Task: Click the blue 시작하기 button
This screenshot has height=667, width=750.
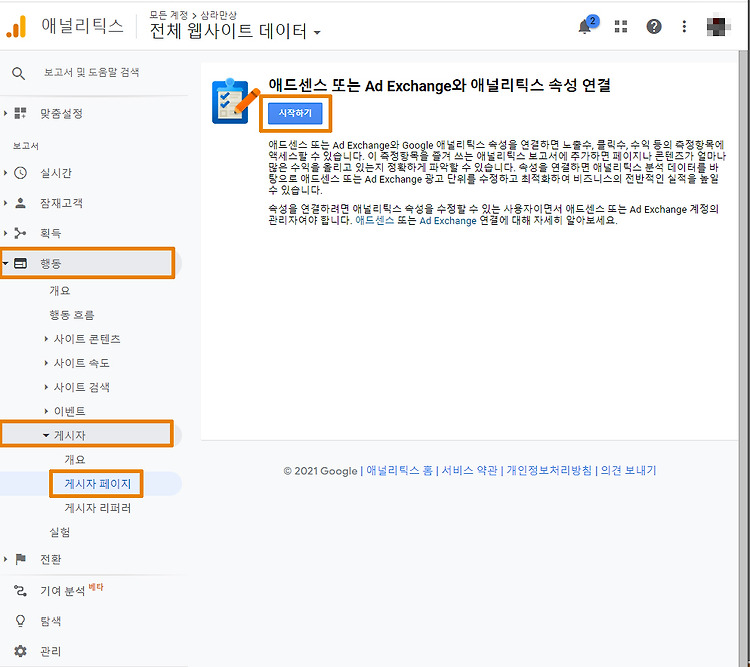Action: pyautogui.click(x=295, y=113)
